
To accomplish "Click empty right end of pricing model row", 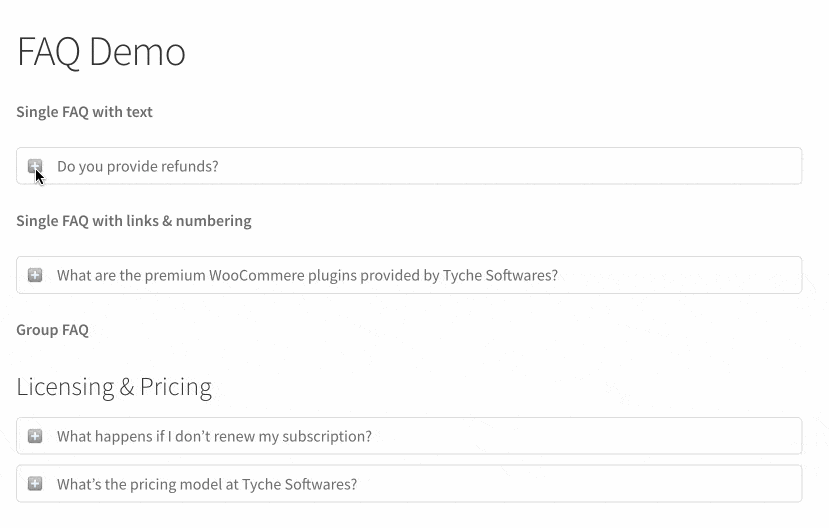I will pyautogui.click(x=700, y=484).
